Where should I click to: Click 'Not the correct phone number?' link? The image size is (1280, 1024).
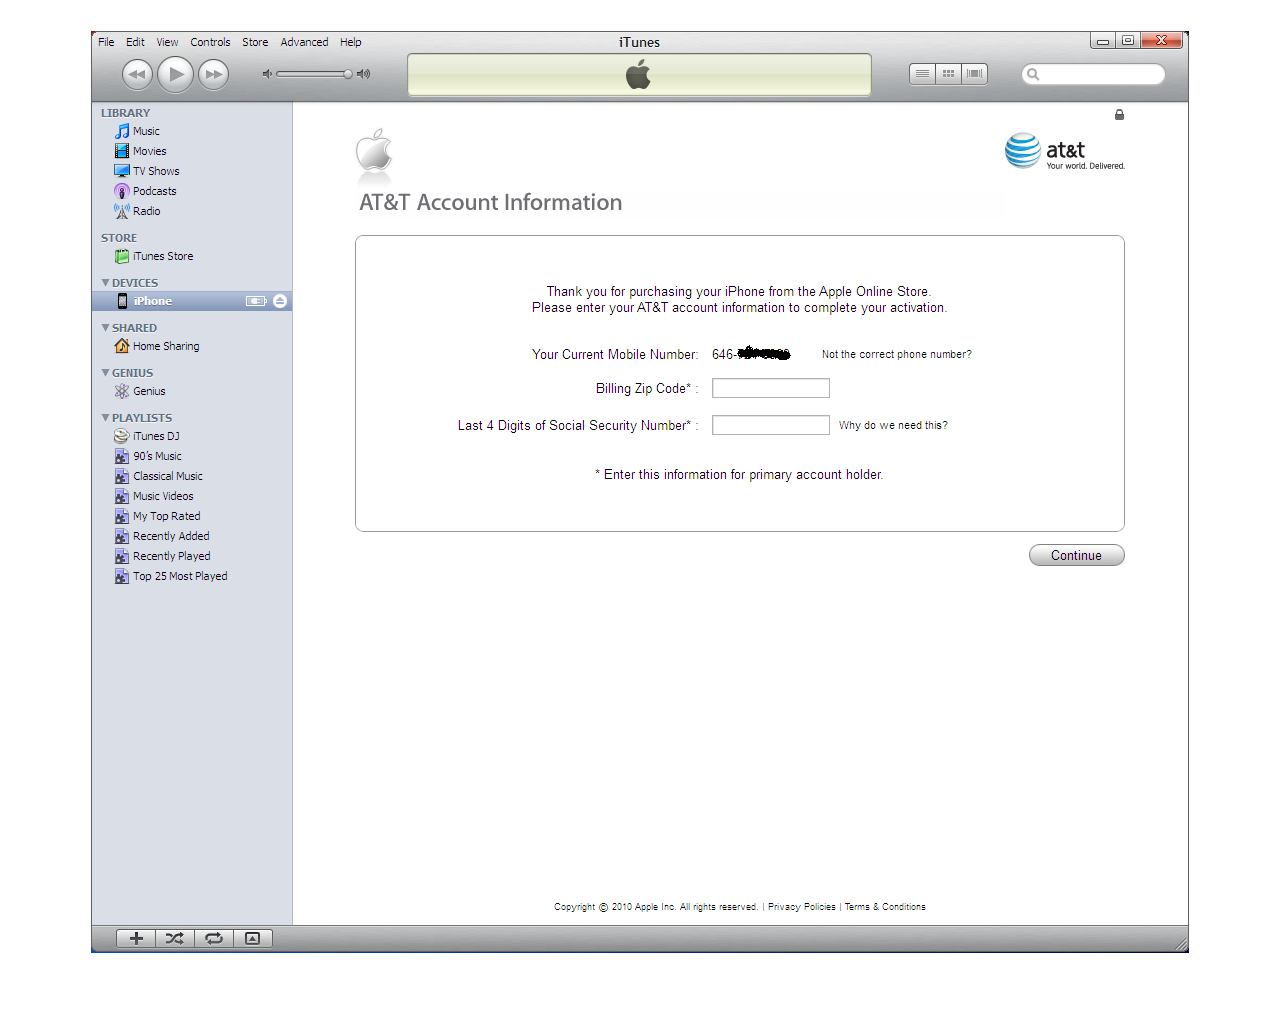coord(897,354)
